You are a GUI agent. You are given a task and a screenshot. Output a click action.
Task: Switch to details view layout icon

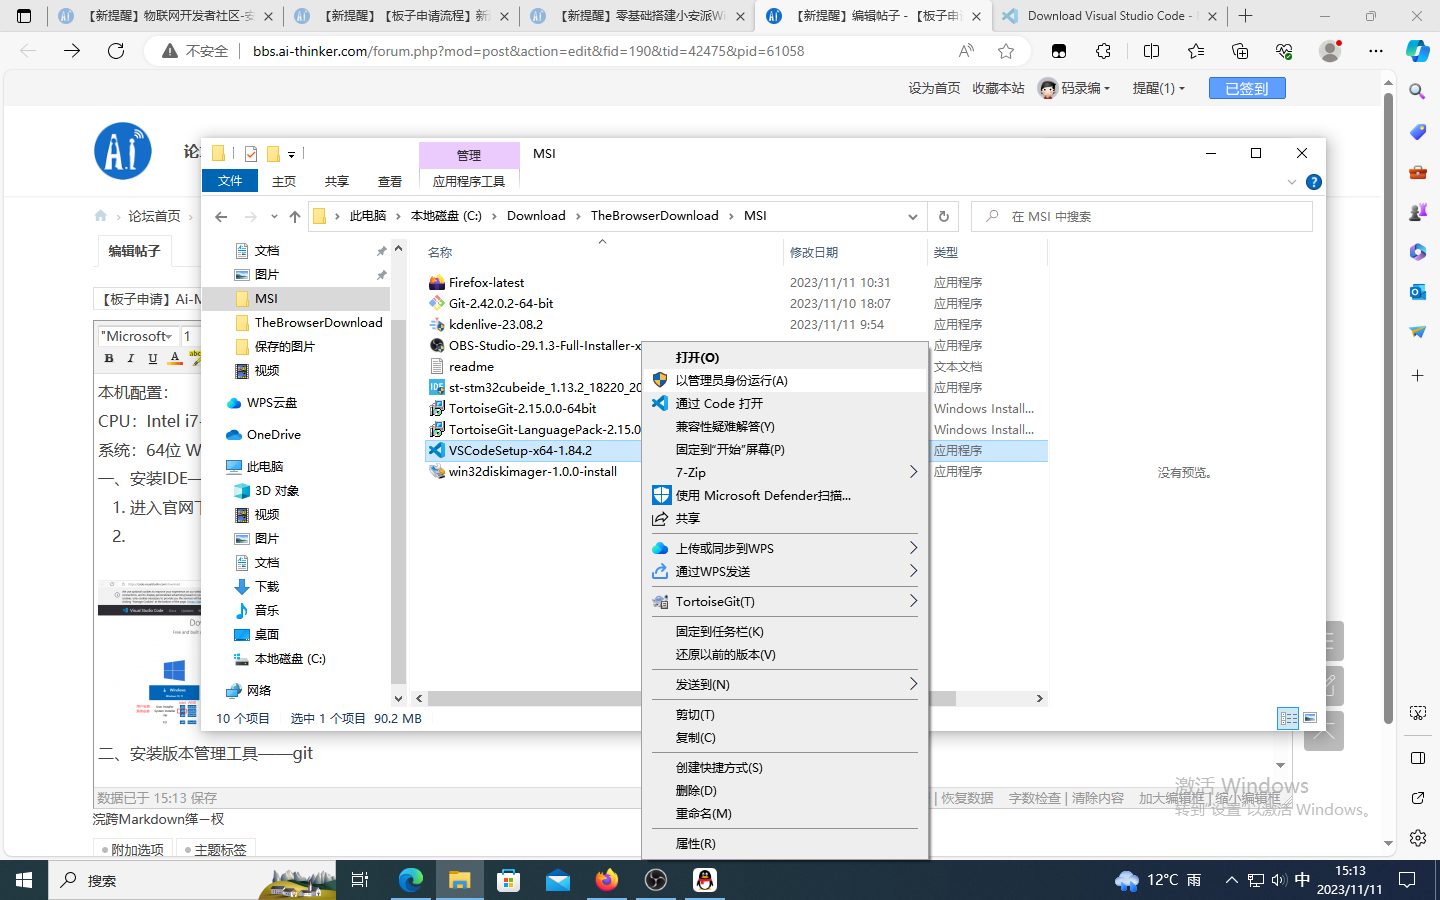click(x=1288, y=718)
